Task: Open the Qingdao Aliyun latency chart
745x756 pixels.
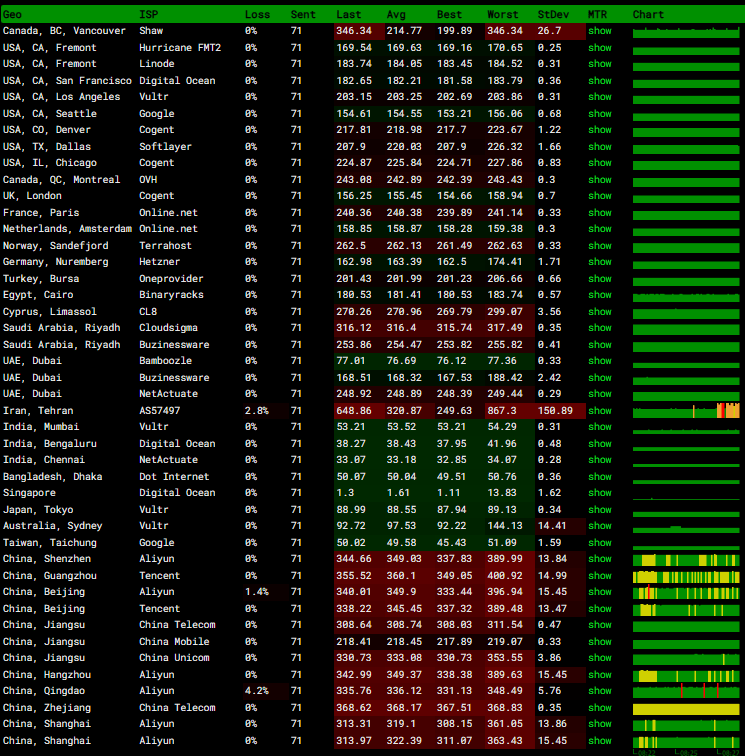Action: click(x=686, y=691)
